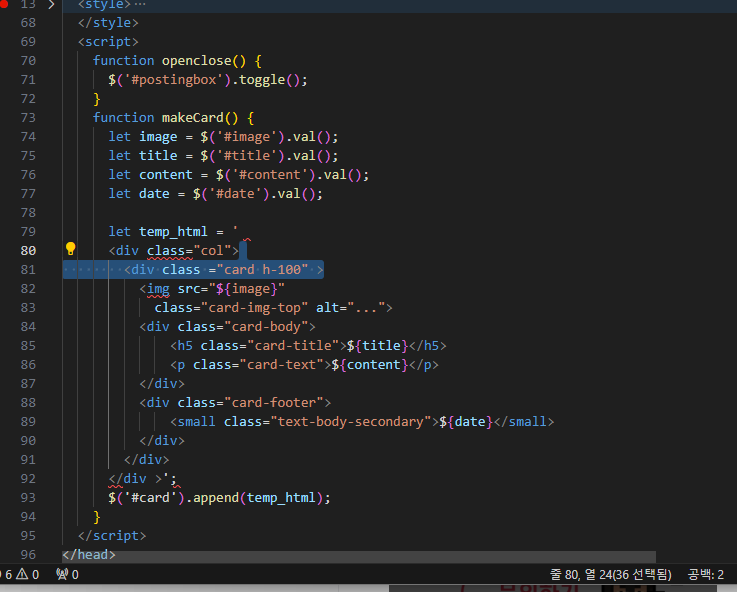Click the lightbulb quick-fix icon on line 80
Viewport: 737px width, 592px height.
click(x=71, y=249)
